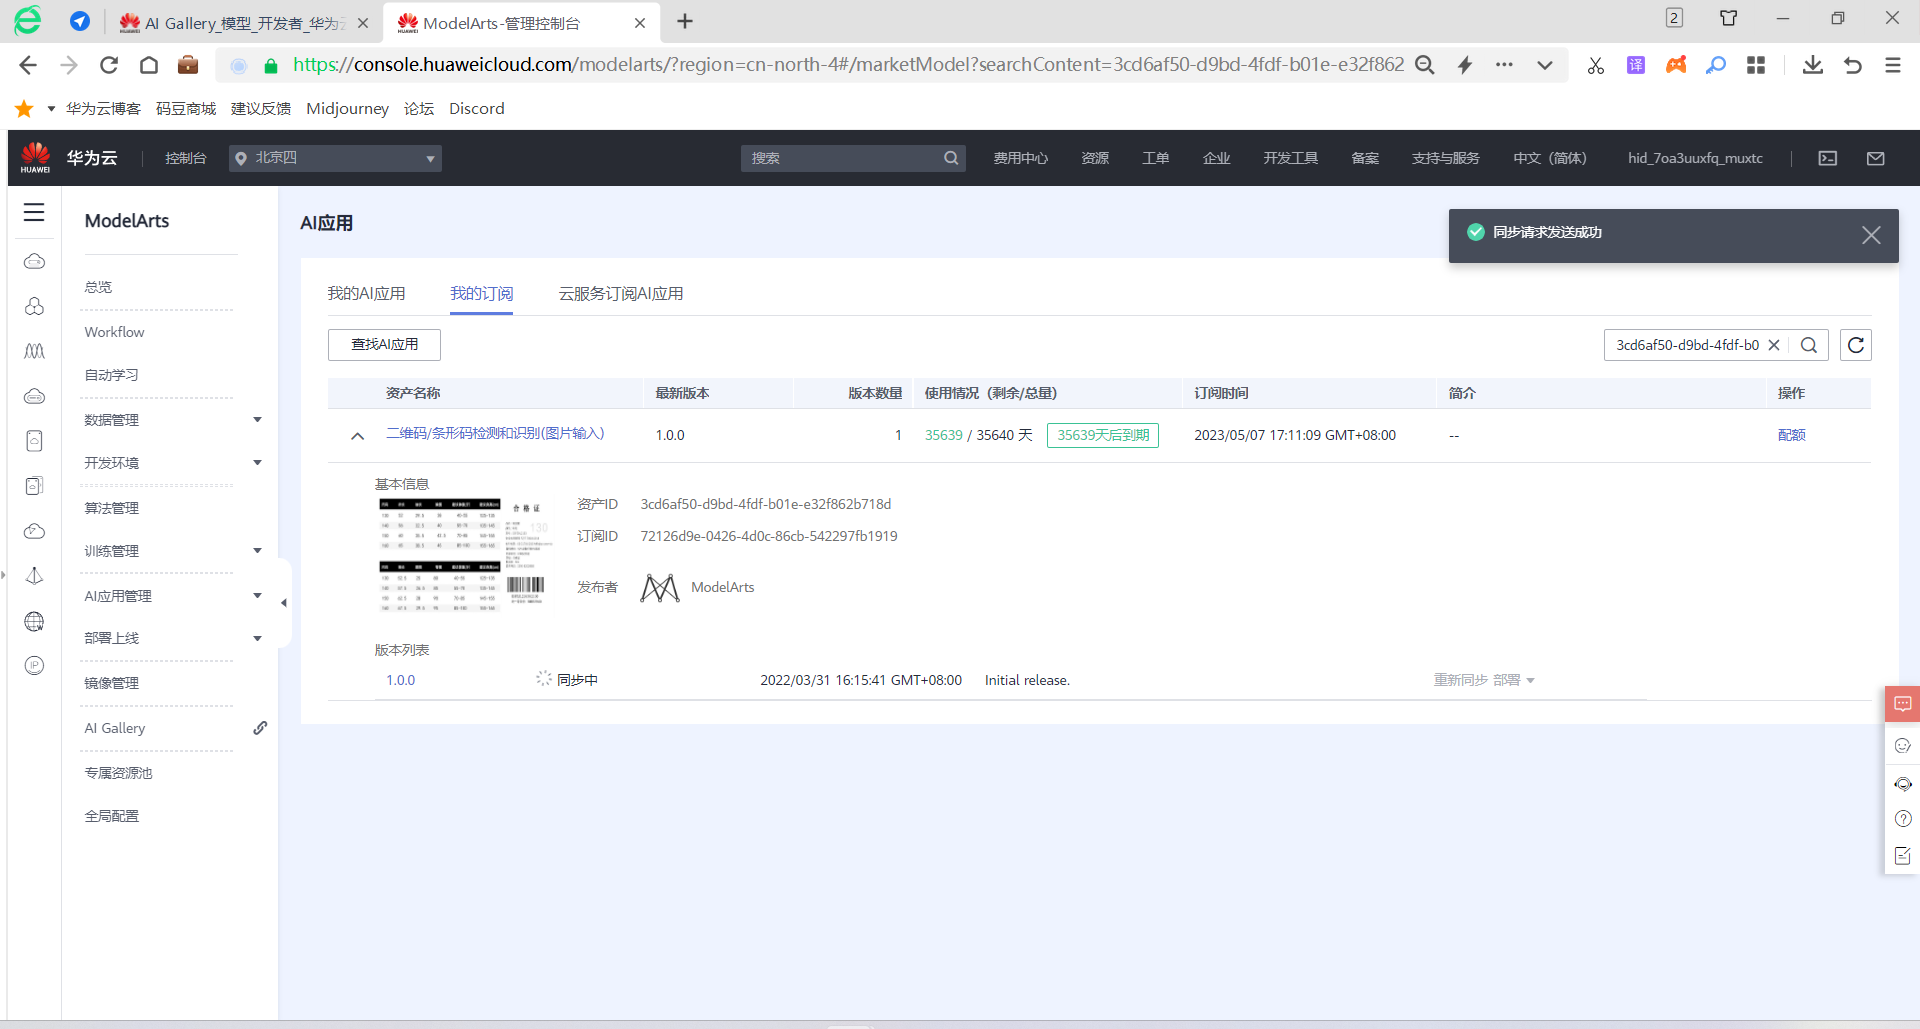
Task: Go back to previous browser page
Action: pos(28,65)
